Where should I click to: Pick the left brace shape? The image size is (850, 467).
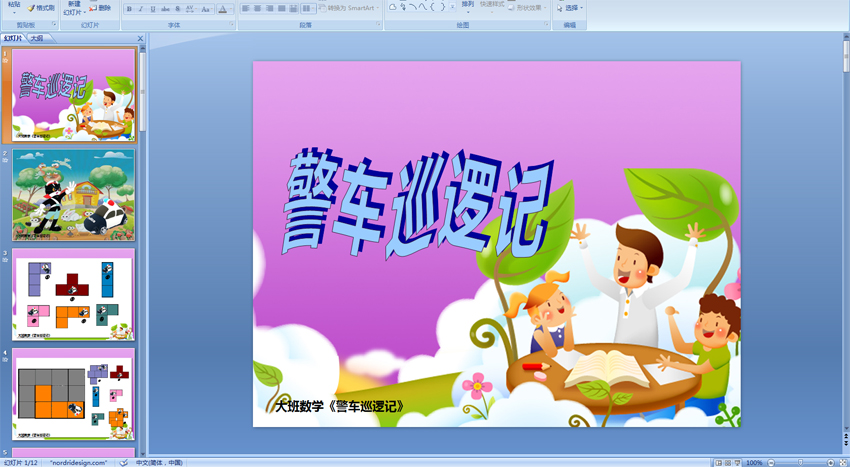tap(432, 7)
